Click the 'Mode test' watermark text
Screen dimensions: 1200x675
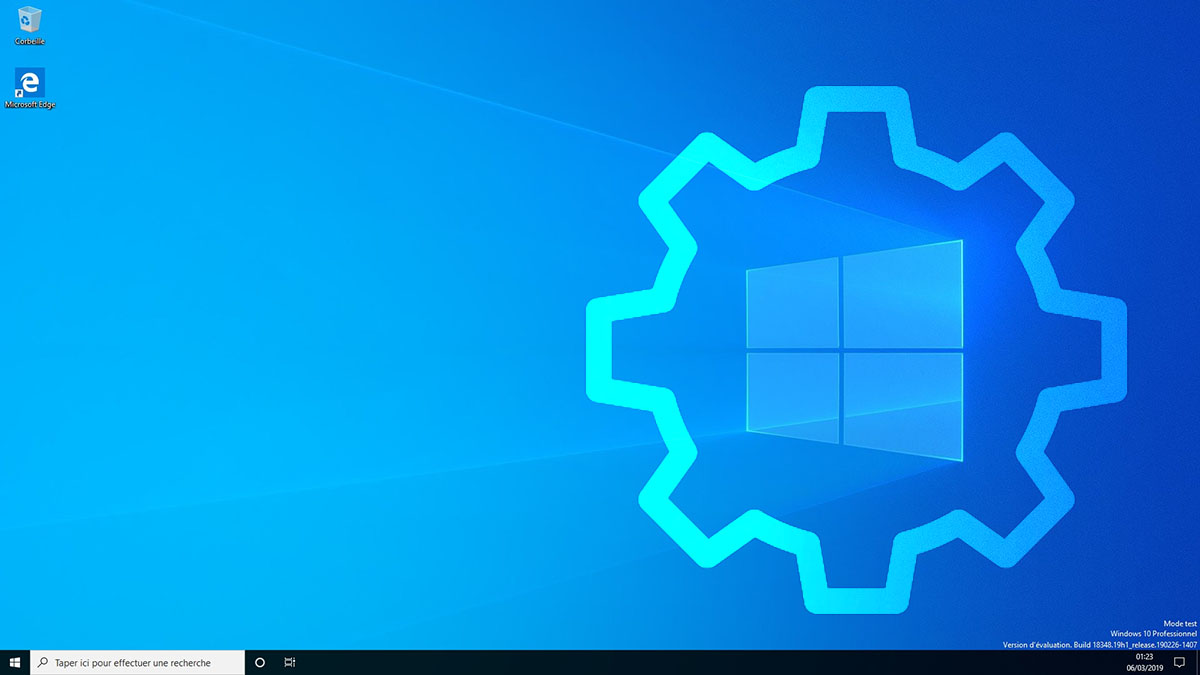(1179, 623)
